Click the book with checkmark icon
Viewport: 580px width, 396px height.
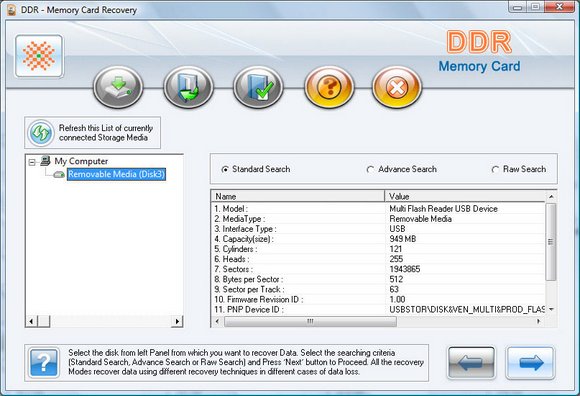click(x=258, y=87)
